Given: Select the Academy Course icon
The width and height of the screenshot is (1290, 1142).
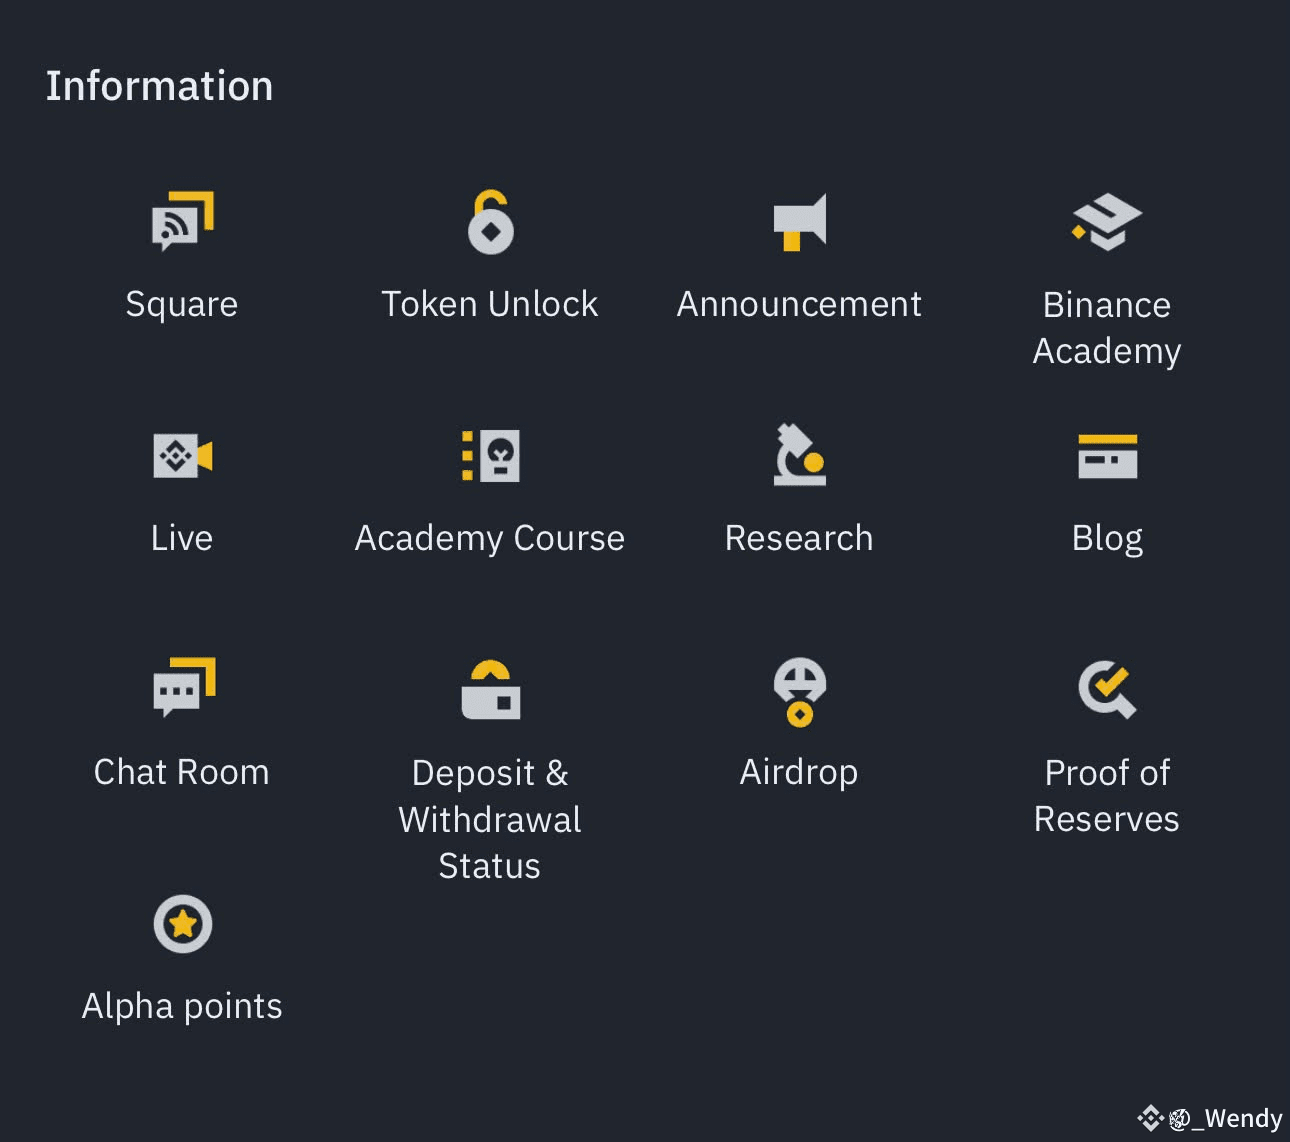Looking at the screenshot, I should click(x=490, y=456).
